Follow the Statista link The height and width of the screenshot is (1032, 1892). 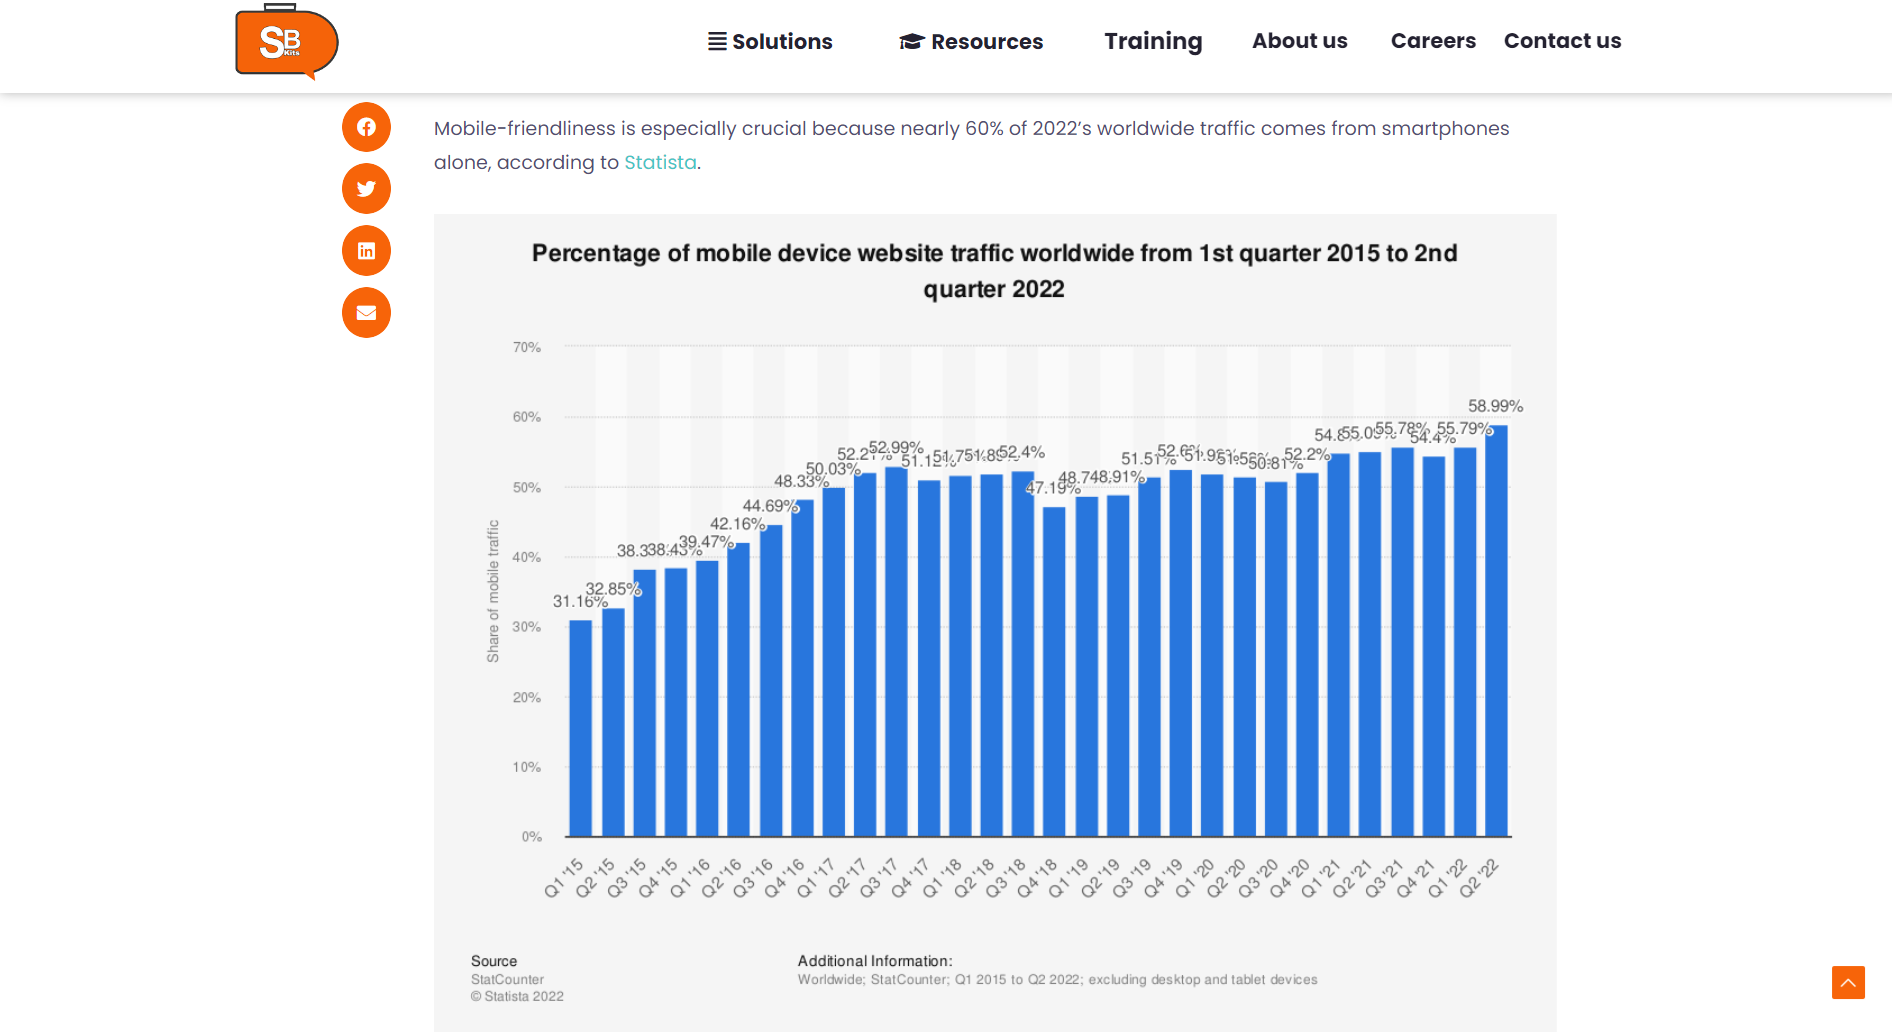point(660,162)
